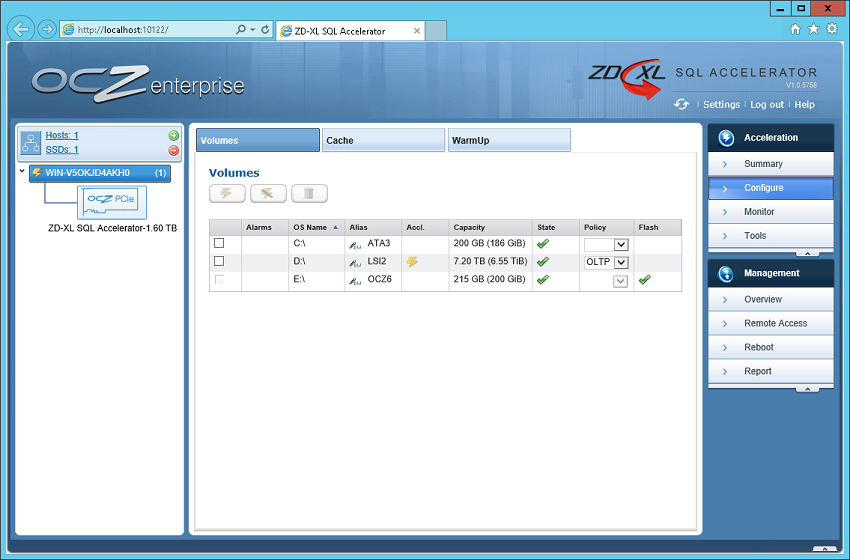This screenshot has height=560, width=850.
Task: Click the "7.20 TB (6.55 TiB)" capacity cell
Action: click(490, 261)
